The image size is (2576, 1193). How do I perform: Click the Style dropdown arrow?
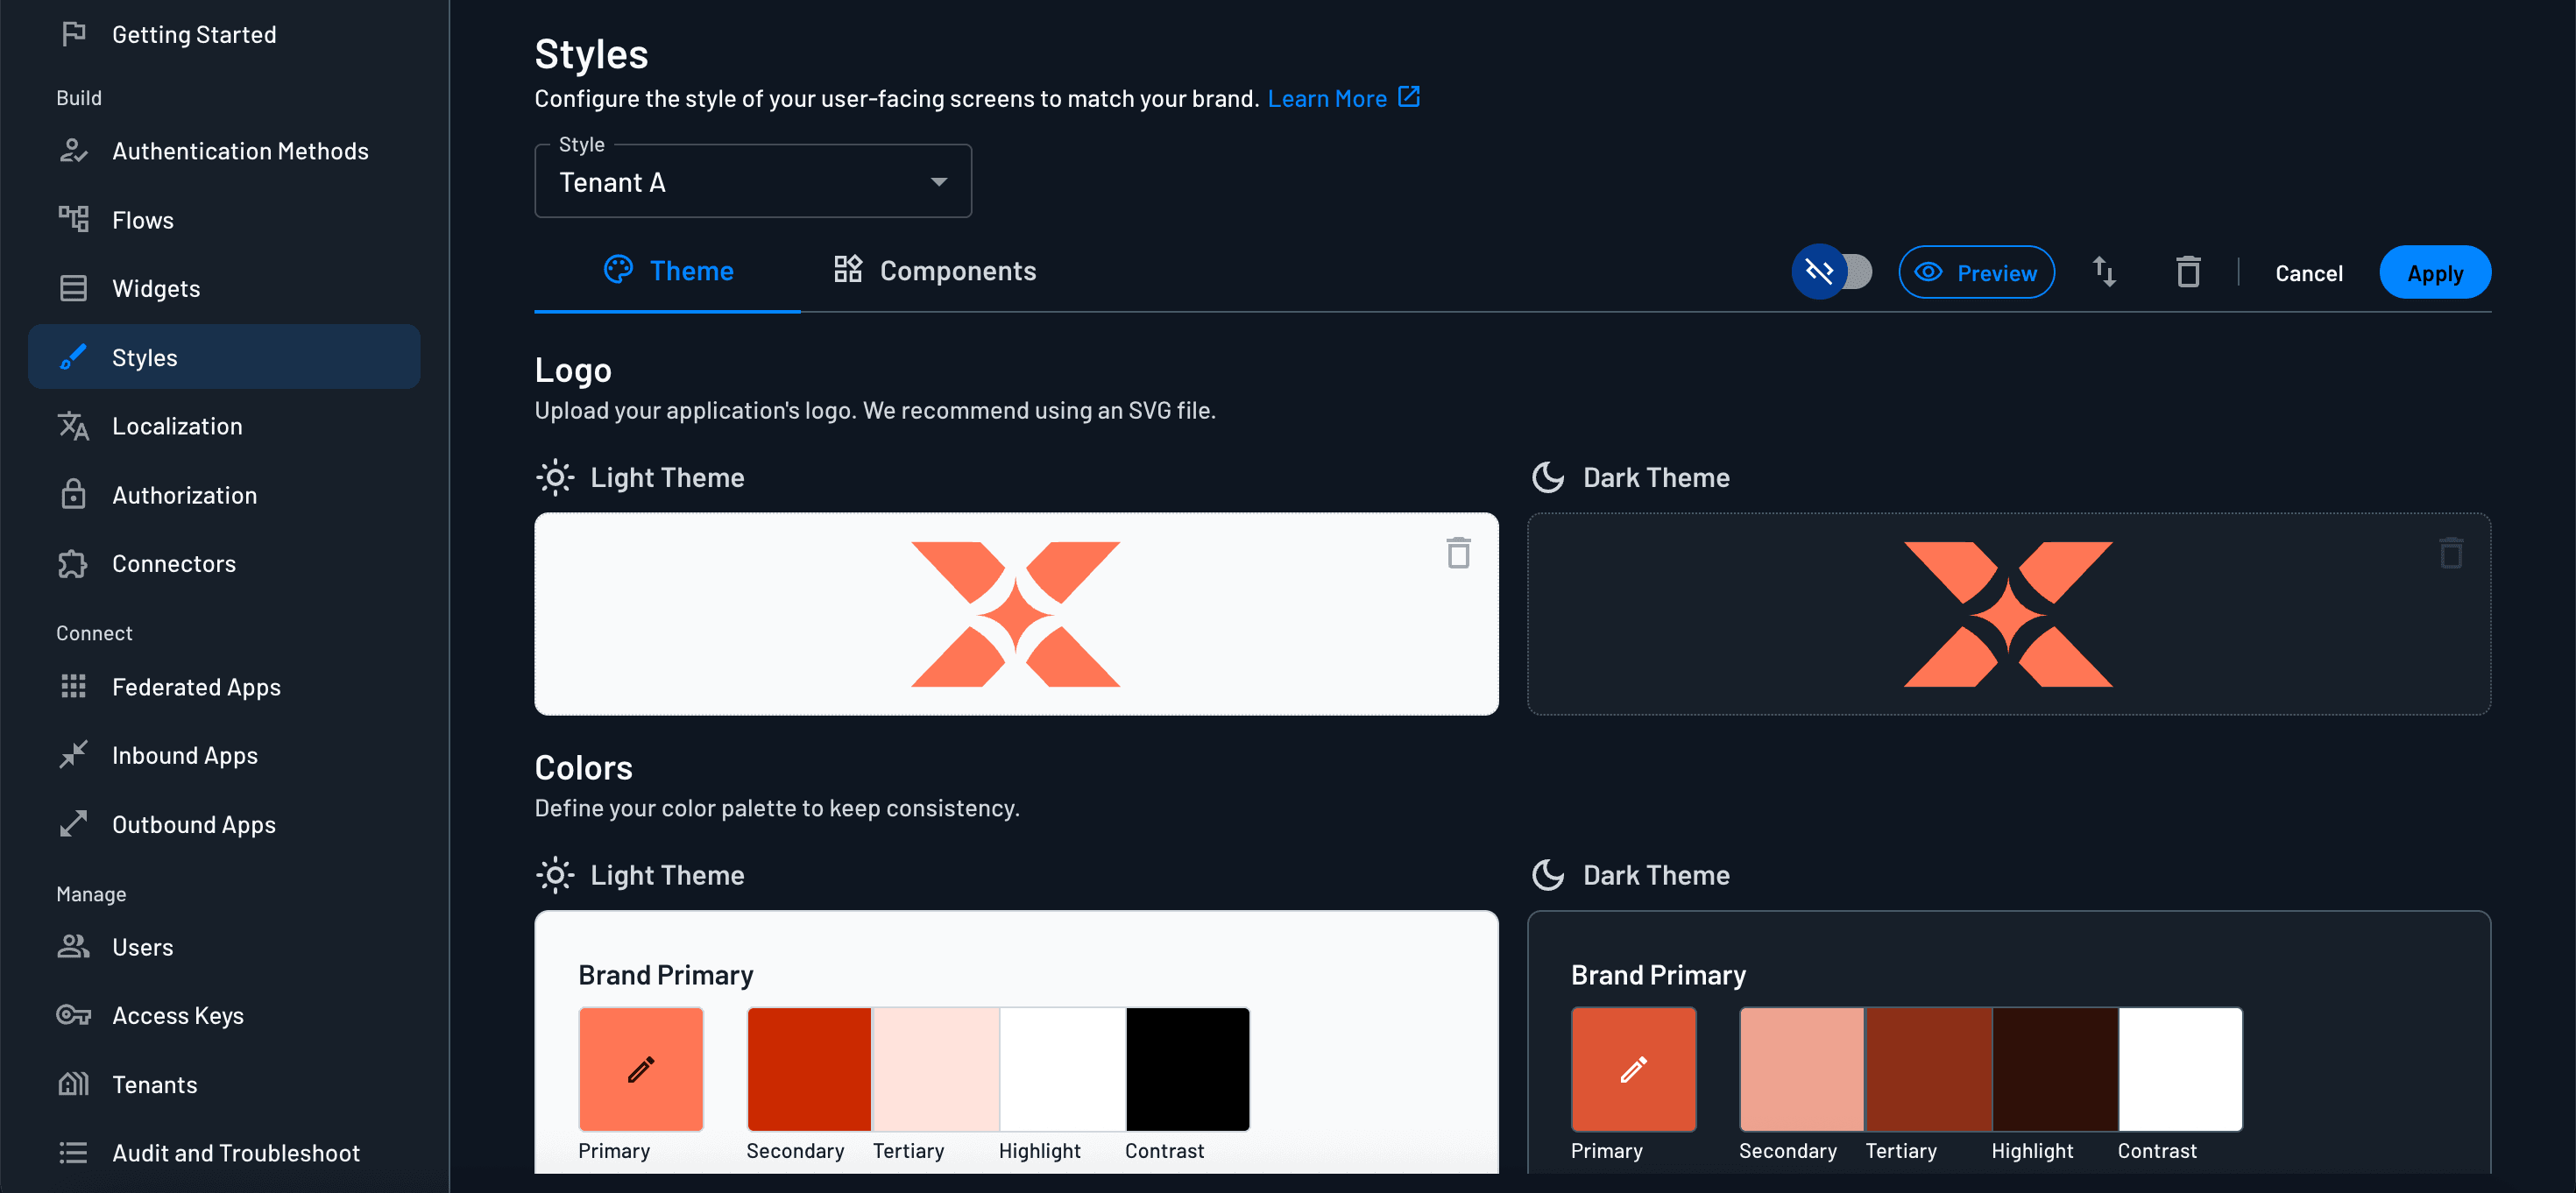click(x=938, y=182)
